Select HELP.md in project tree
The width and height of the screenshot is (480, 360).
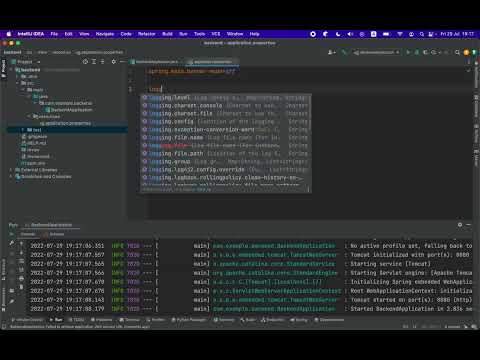tap(34, 143)
